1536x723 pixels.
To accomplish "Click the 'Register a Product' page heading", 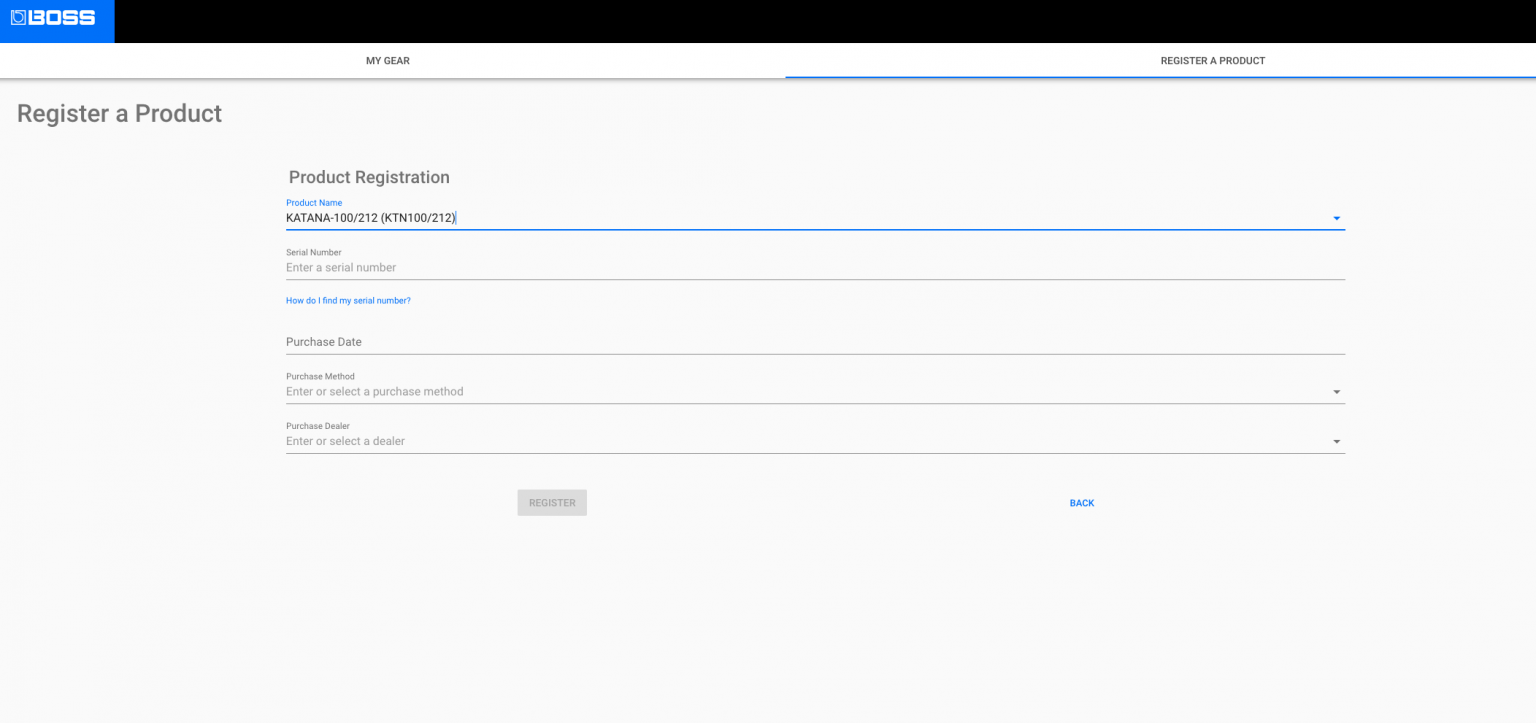I will [119, 114].
